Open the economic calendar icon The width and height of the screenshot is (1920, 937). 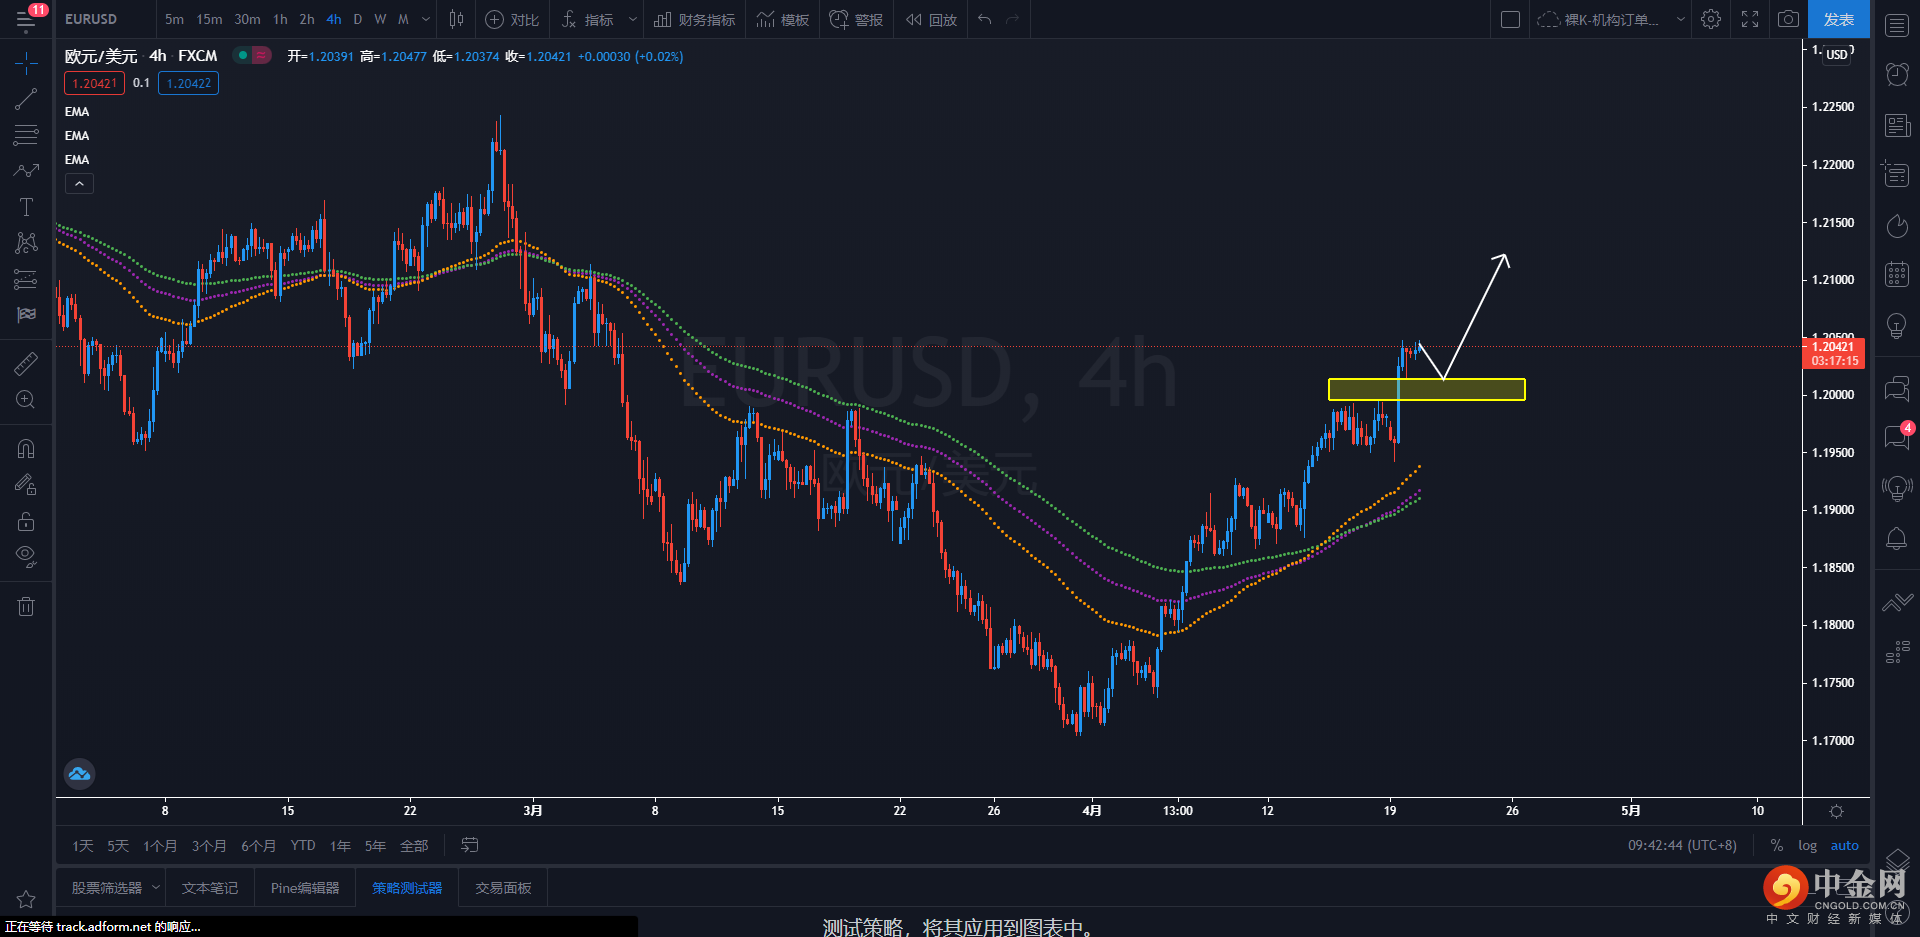click(1897, 274)
